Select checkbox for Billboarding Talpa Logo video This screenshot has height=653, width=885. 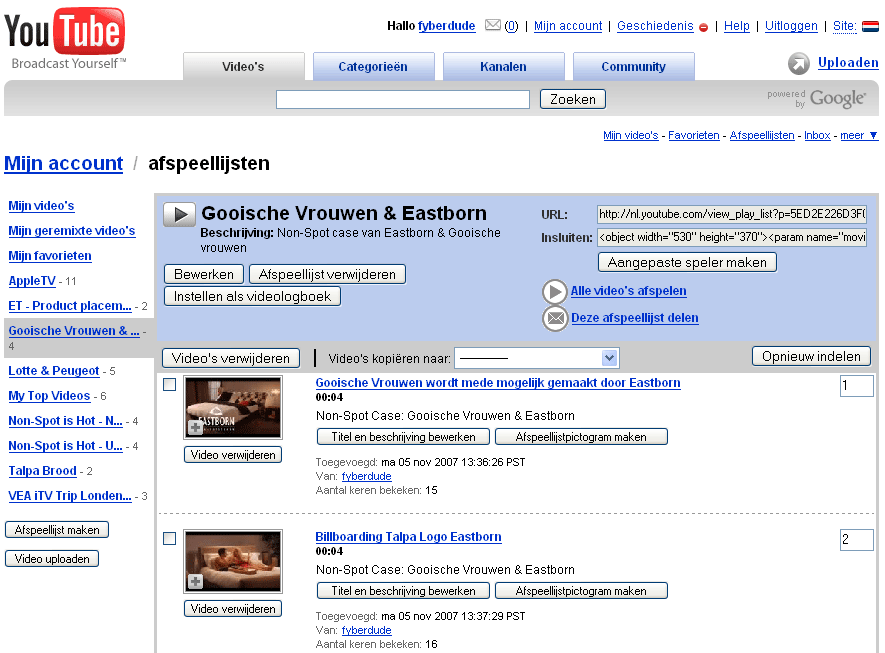click(x=169, y=538)
